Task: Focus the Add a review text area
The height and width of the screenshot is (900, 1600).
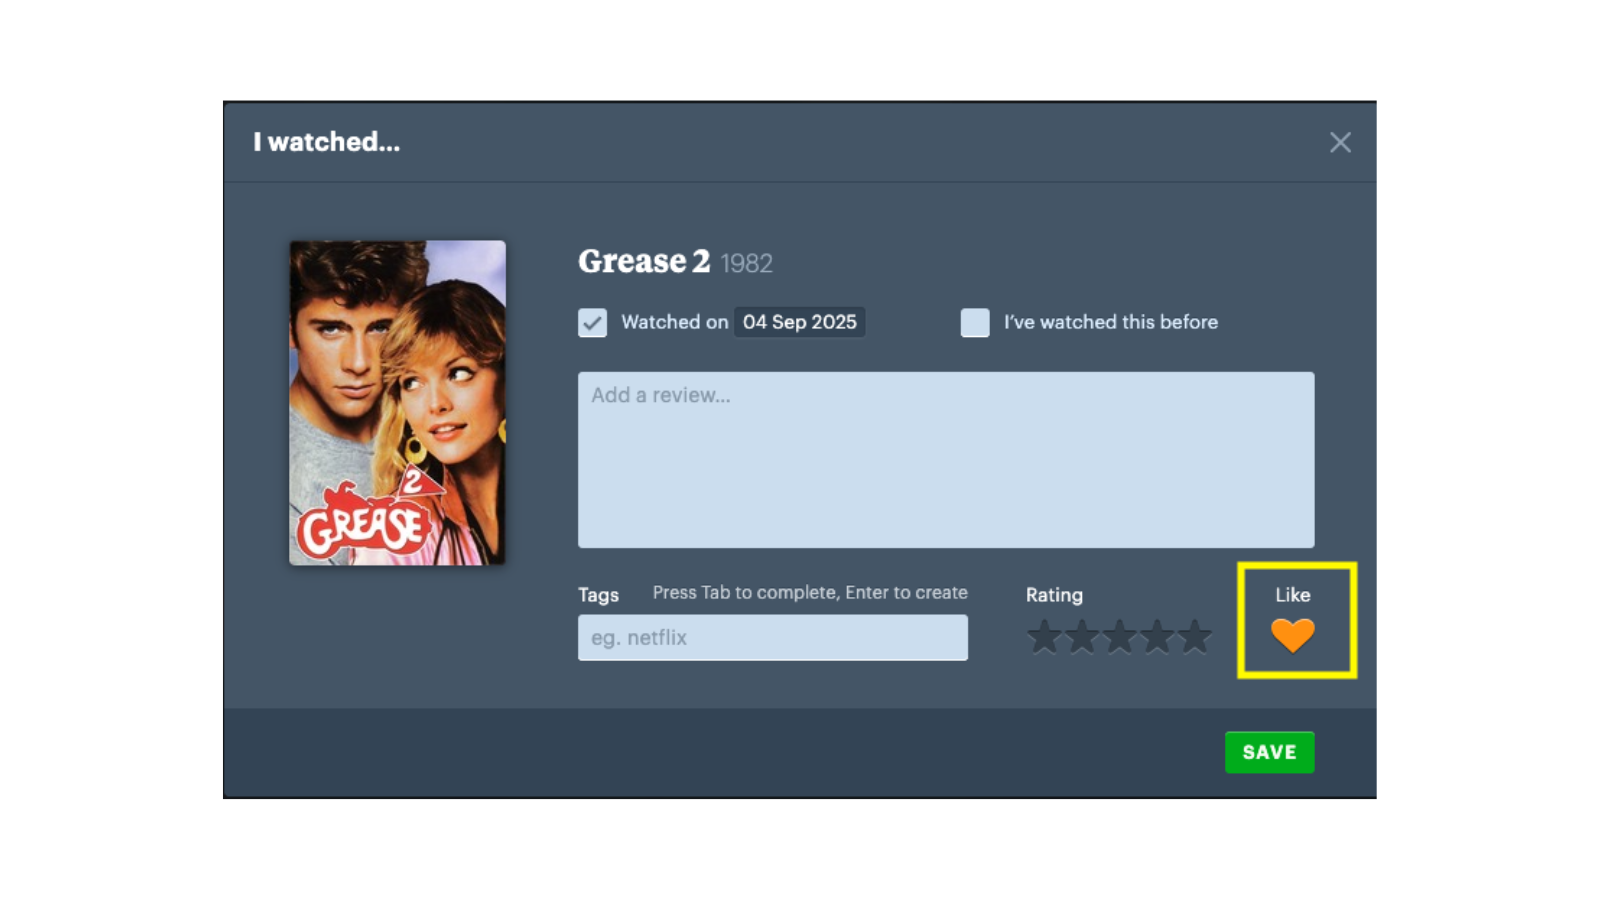Action: point(945,460)
